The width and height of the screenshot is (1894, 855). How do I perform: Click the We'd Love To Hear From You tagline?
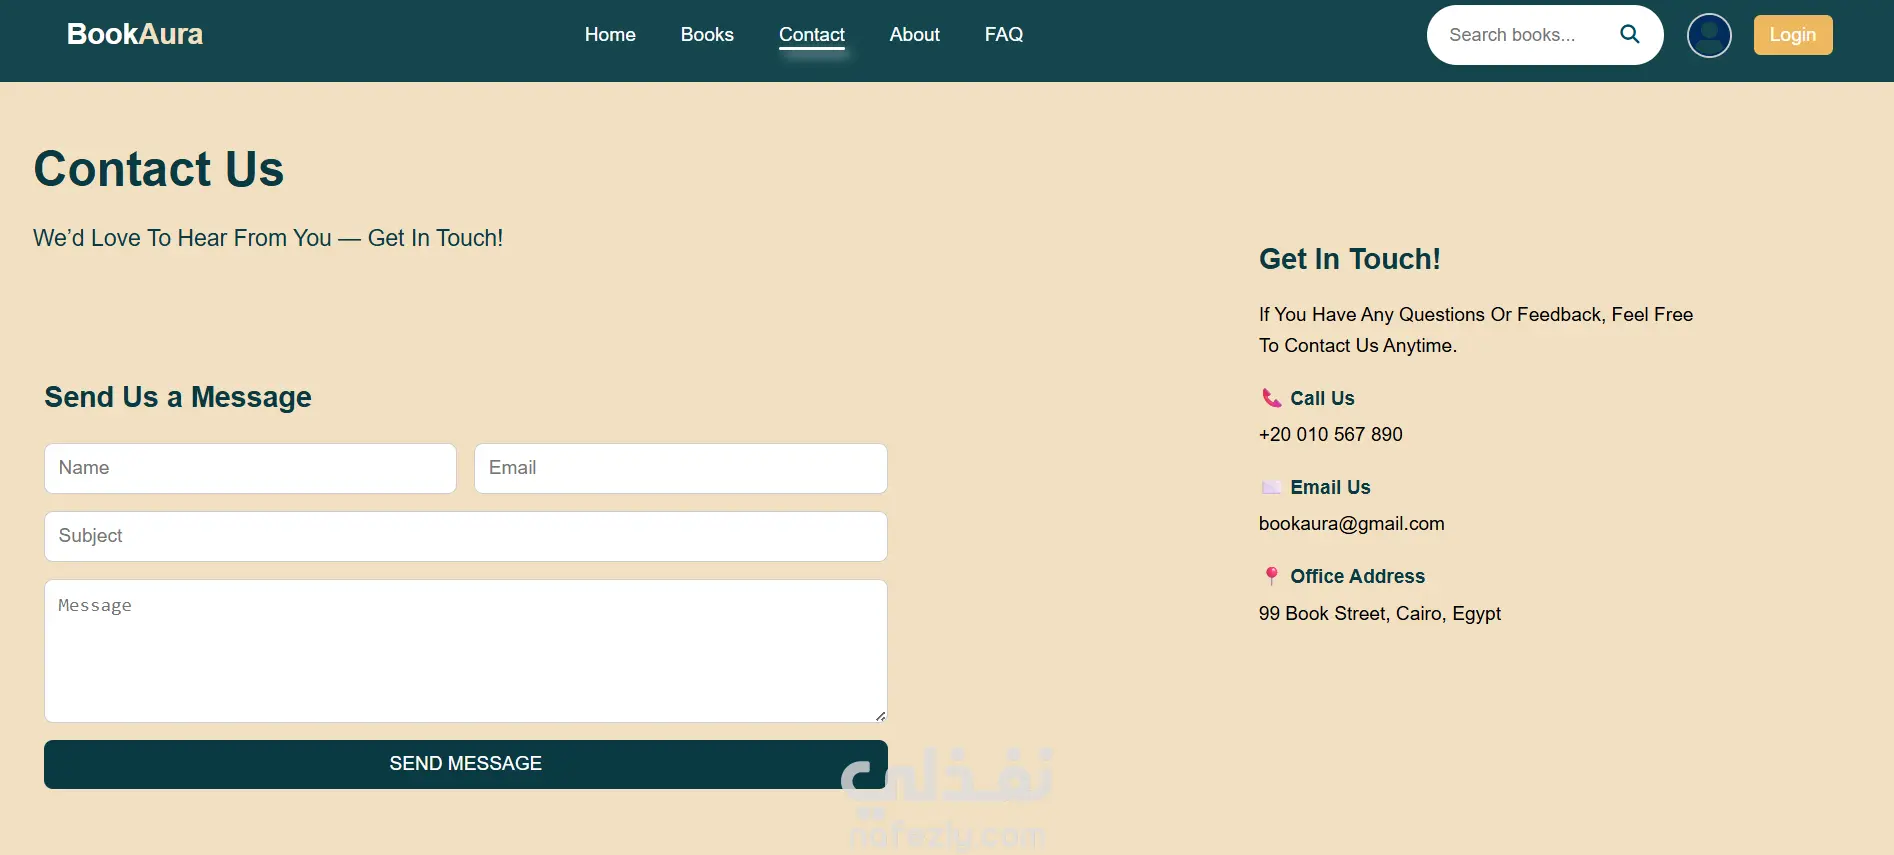click(268, 238)
